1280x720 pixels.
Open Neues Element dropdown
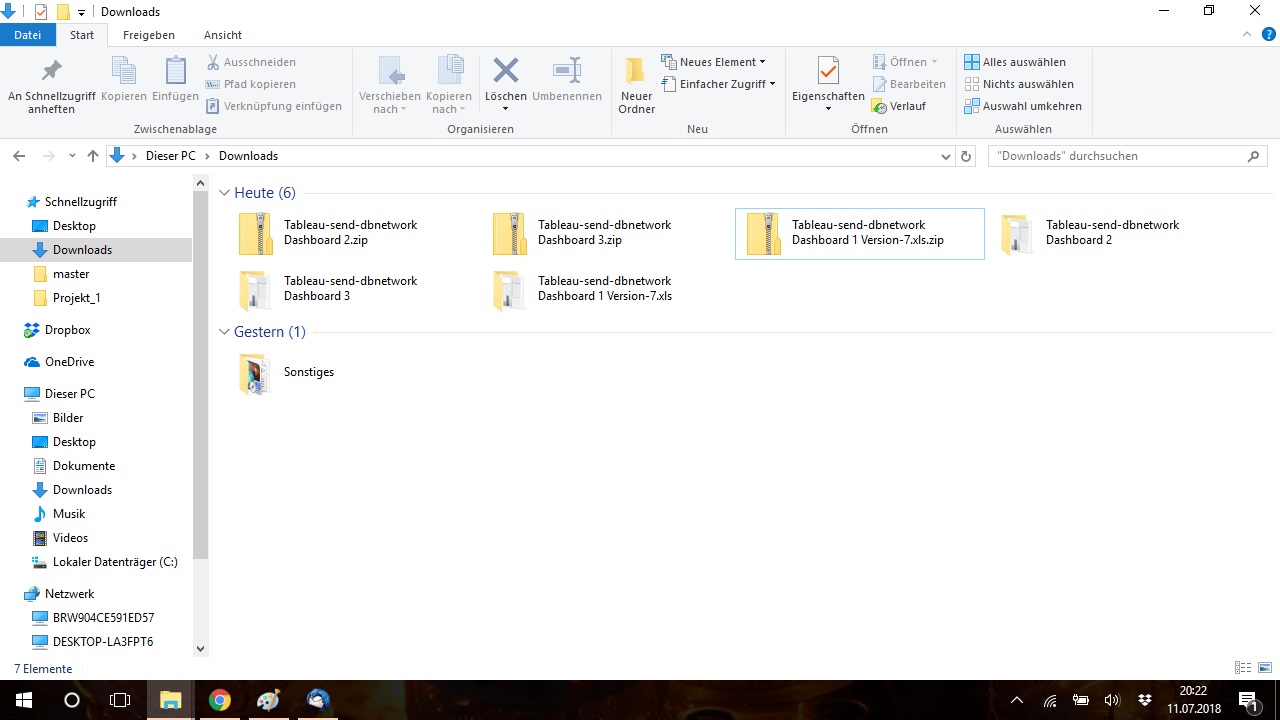[x=713, y=62]
